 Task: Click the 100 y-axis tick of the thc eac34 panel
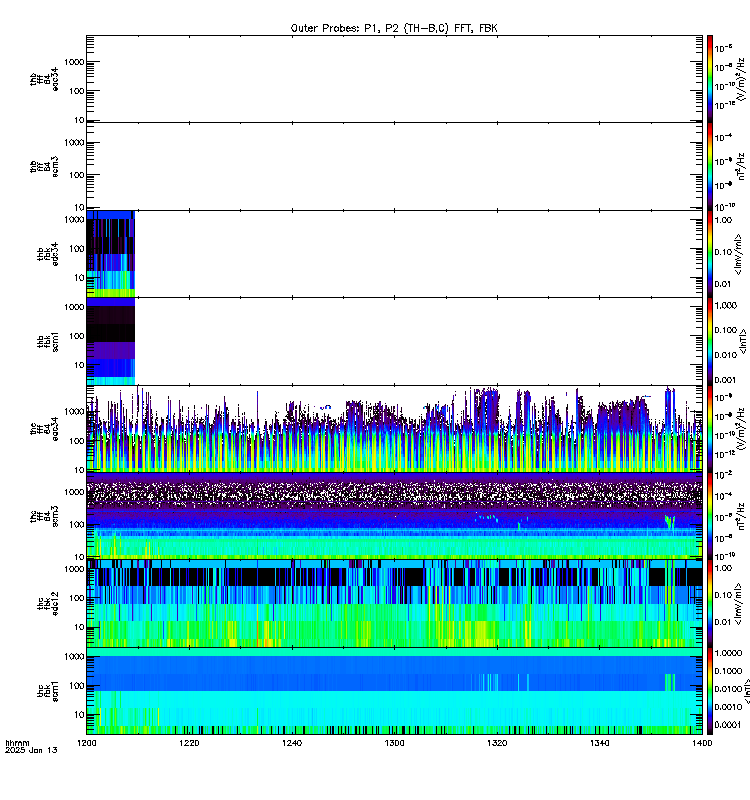[x=77, y=441]
